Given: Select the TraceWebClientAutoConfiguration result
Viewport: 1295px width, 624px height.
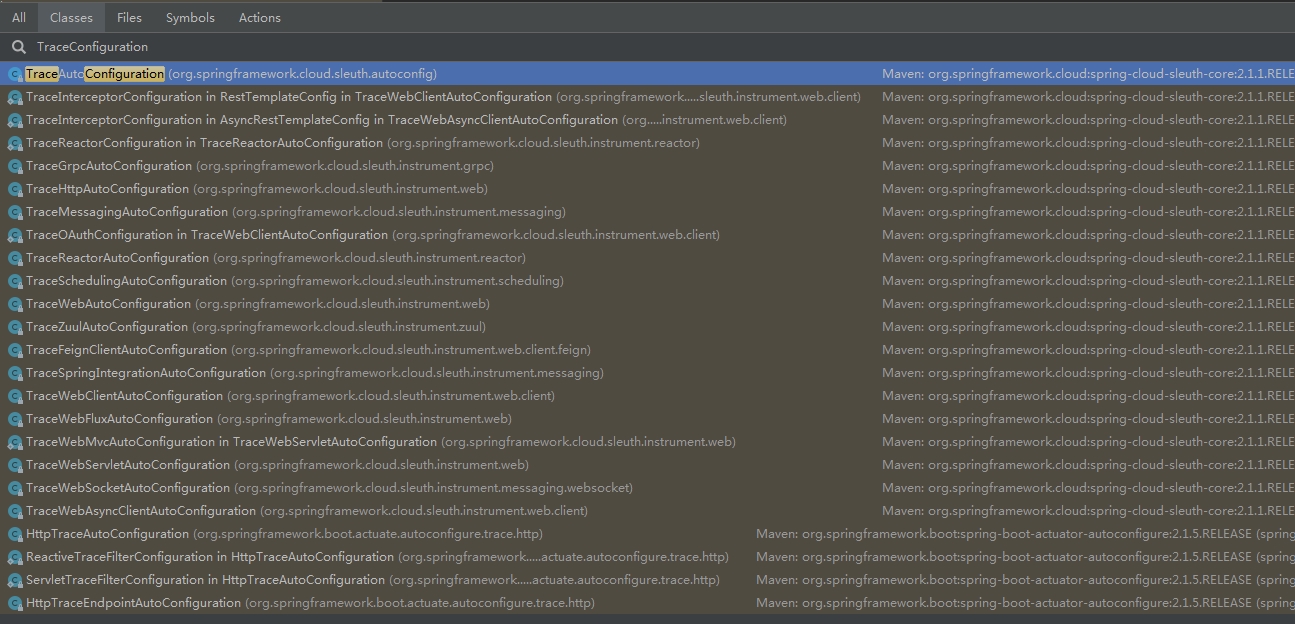Looking at the screenshot, I should coord(647,396).
